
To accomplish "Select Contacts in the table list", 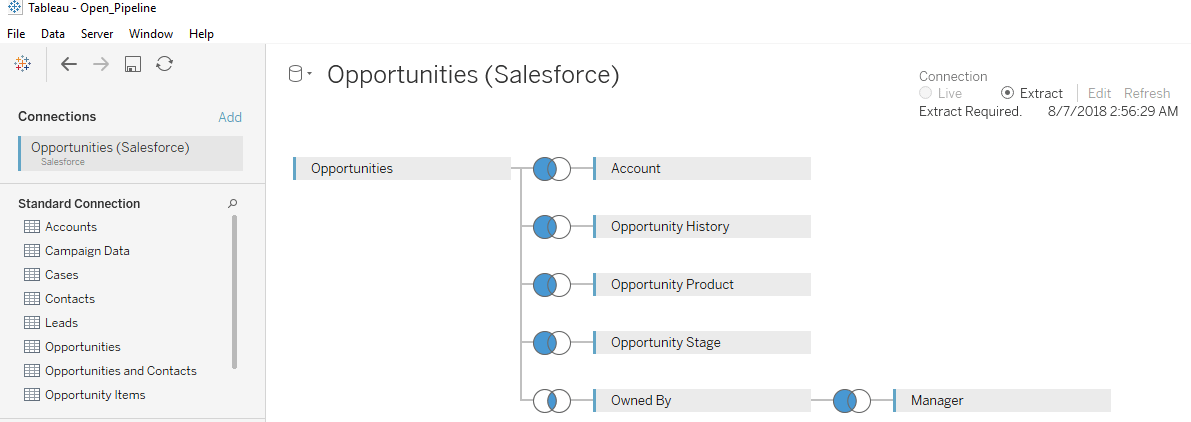I will (x=70, y=299).
